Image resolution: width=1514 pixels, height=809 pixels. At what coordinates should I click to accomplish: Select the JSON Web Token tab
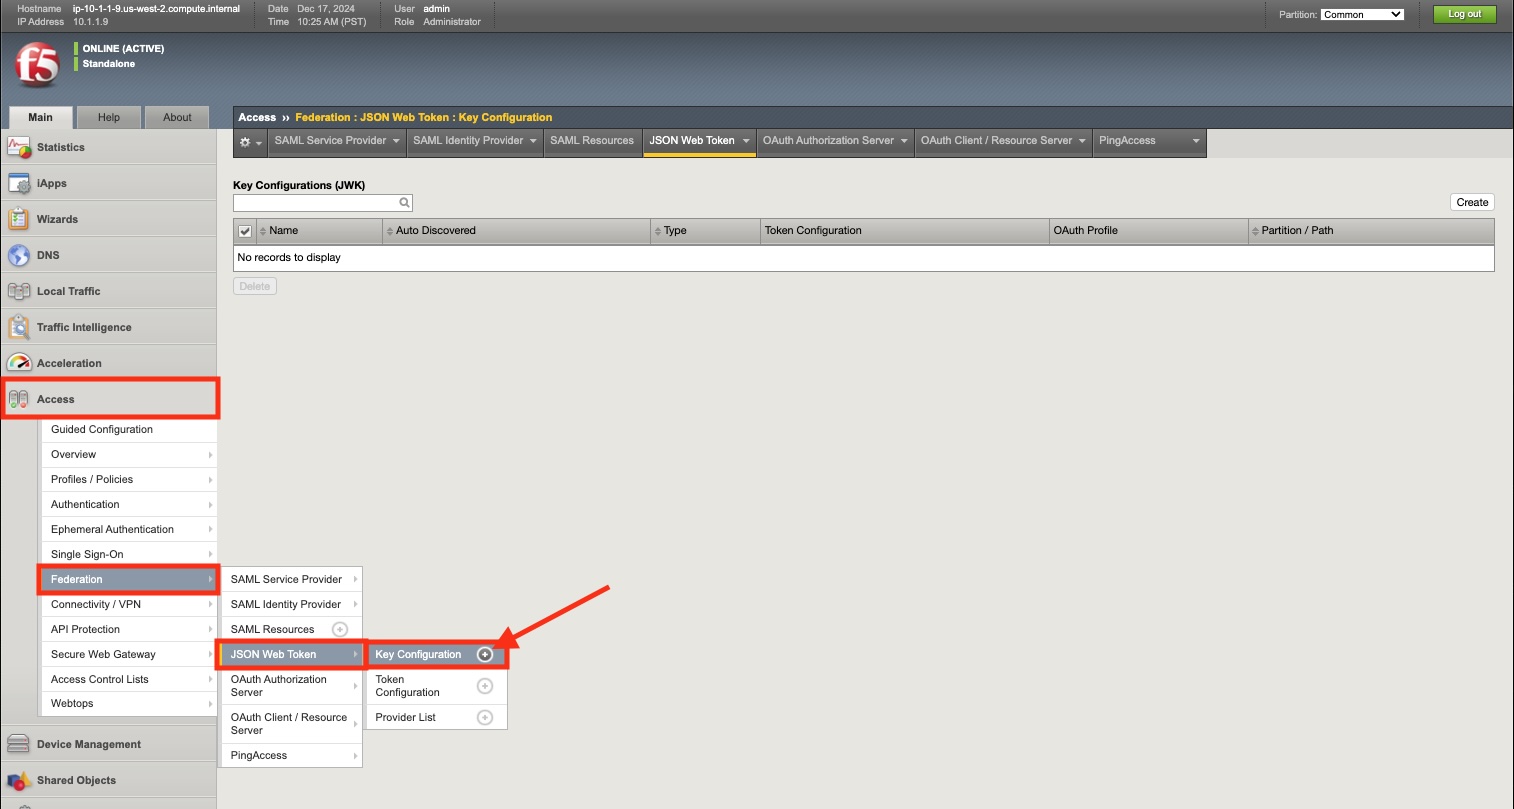(699, 141)
